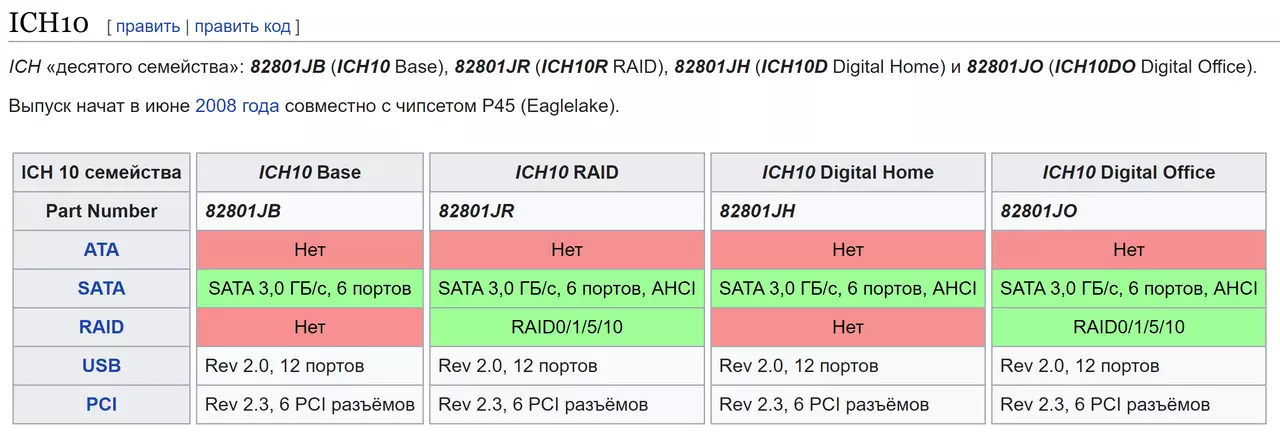Click "ICH10DO" in the intro paragraph

(x=1096, y=67)
